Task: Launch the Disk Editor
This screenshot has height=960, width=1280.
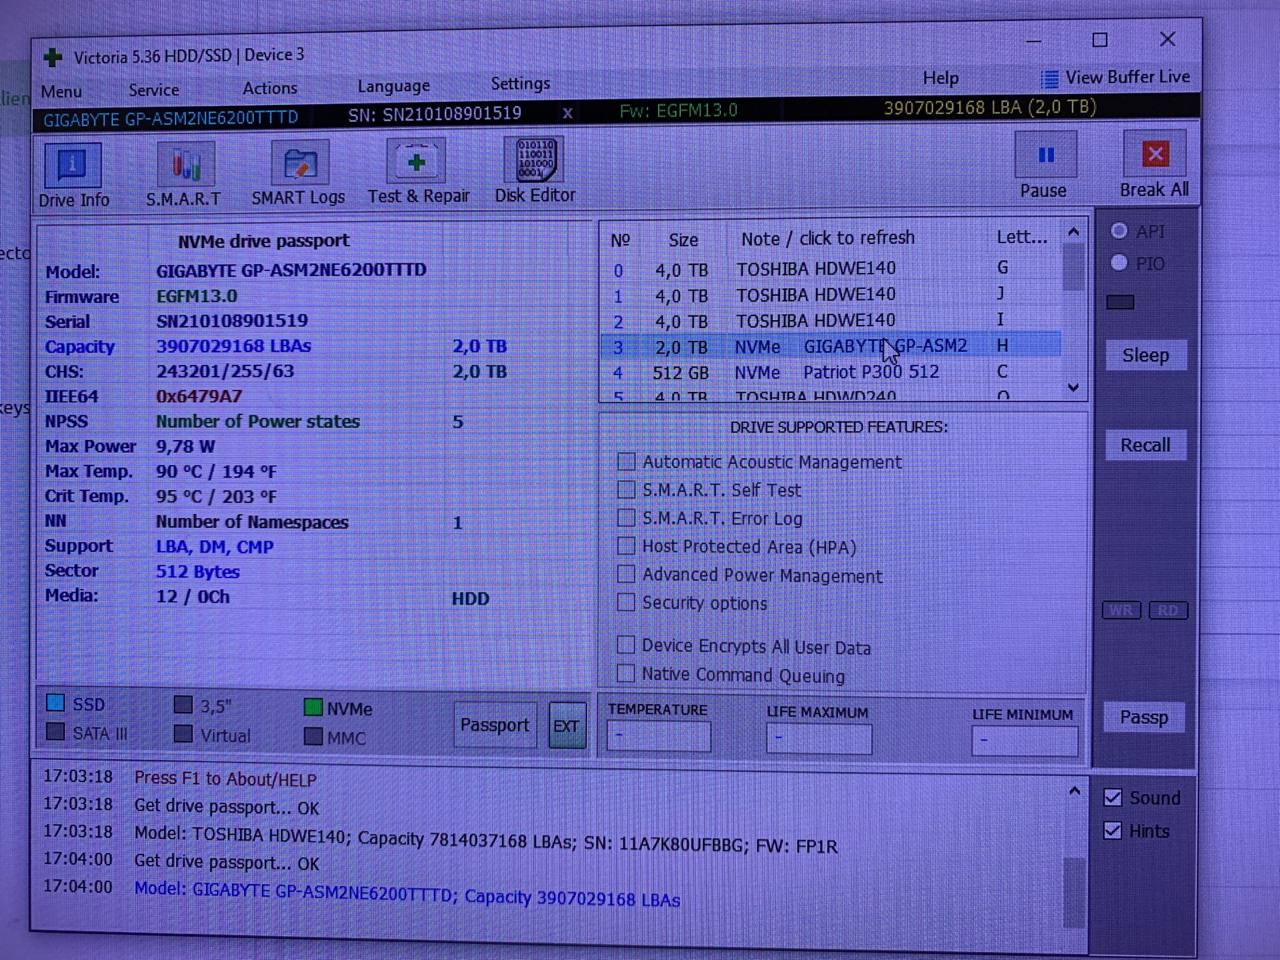Action: (x=535, y=170)
